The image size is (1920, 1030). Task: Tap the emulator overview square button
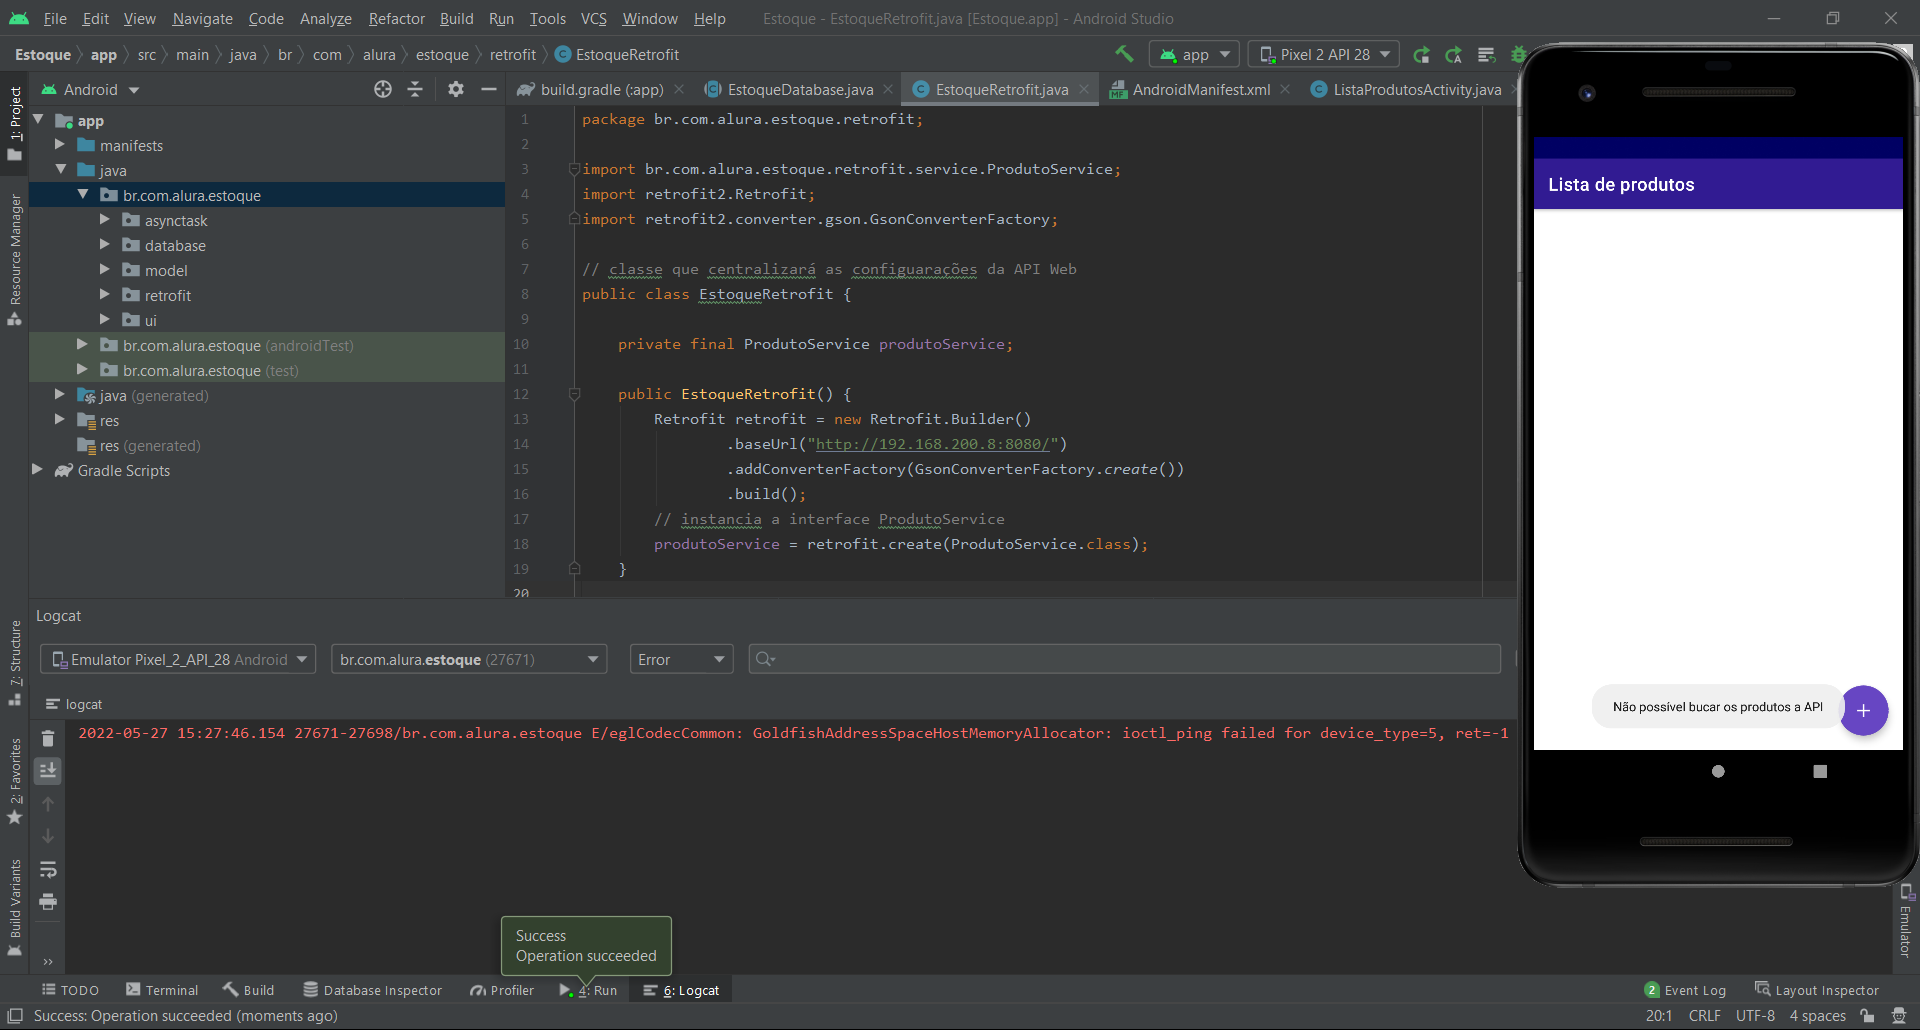click(x=1820, y=771)
